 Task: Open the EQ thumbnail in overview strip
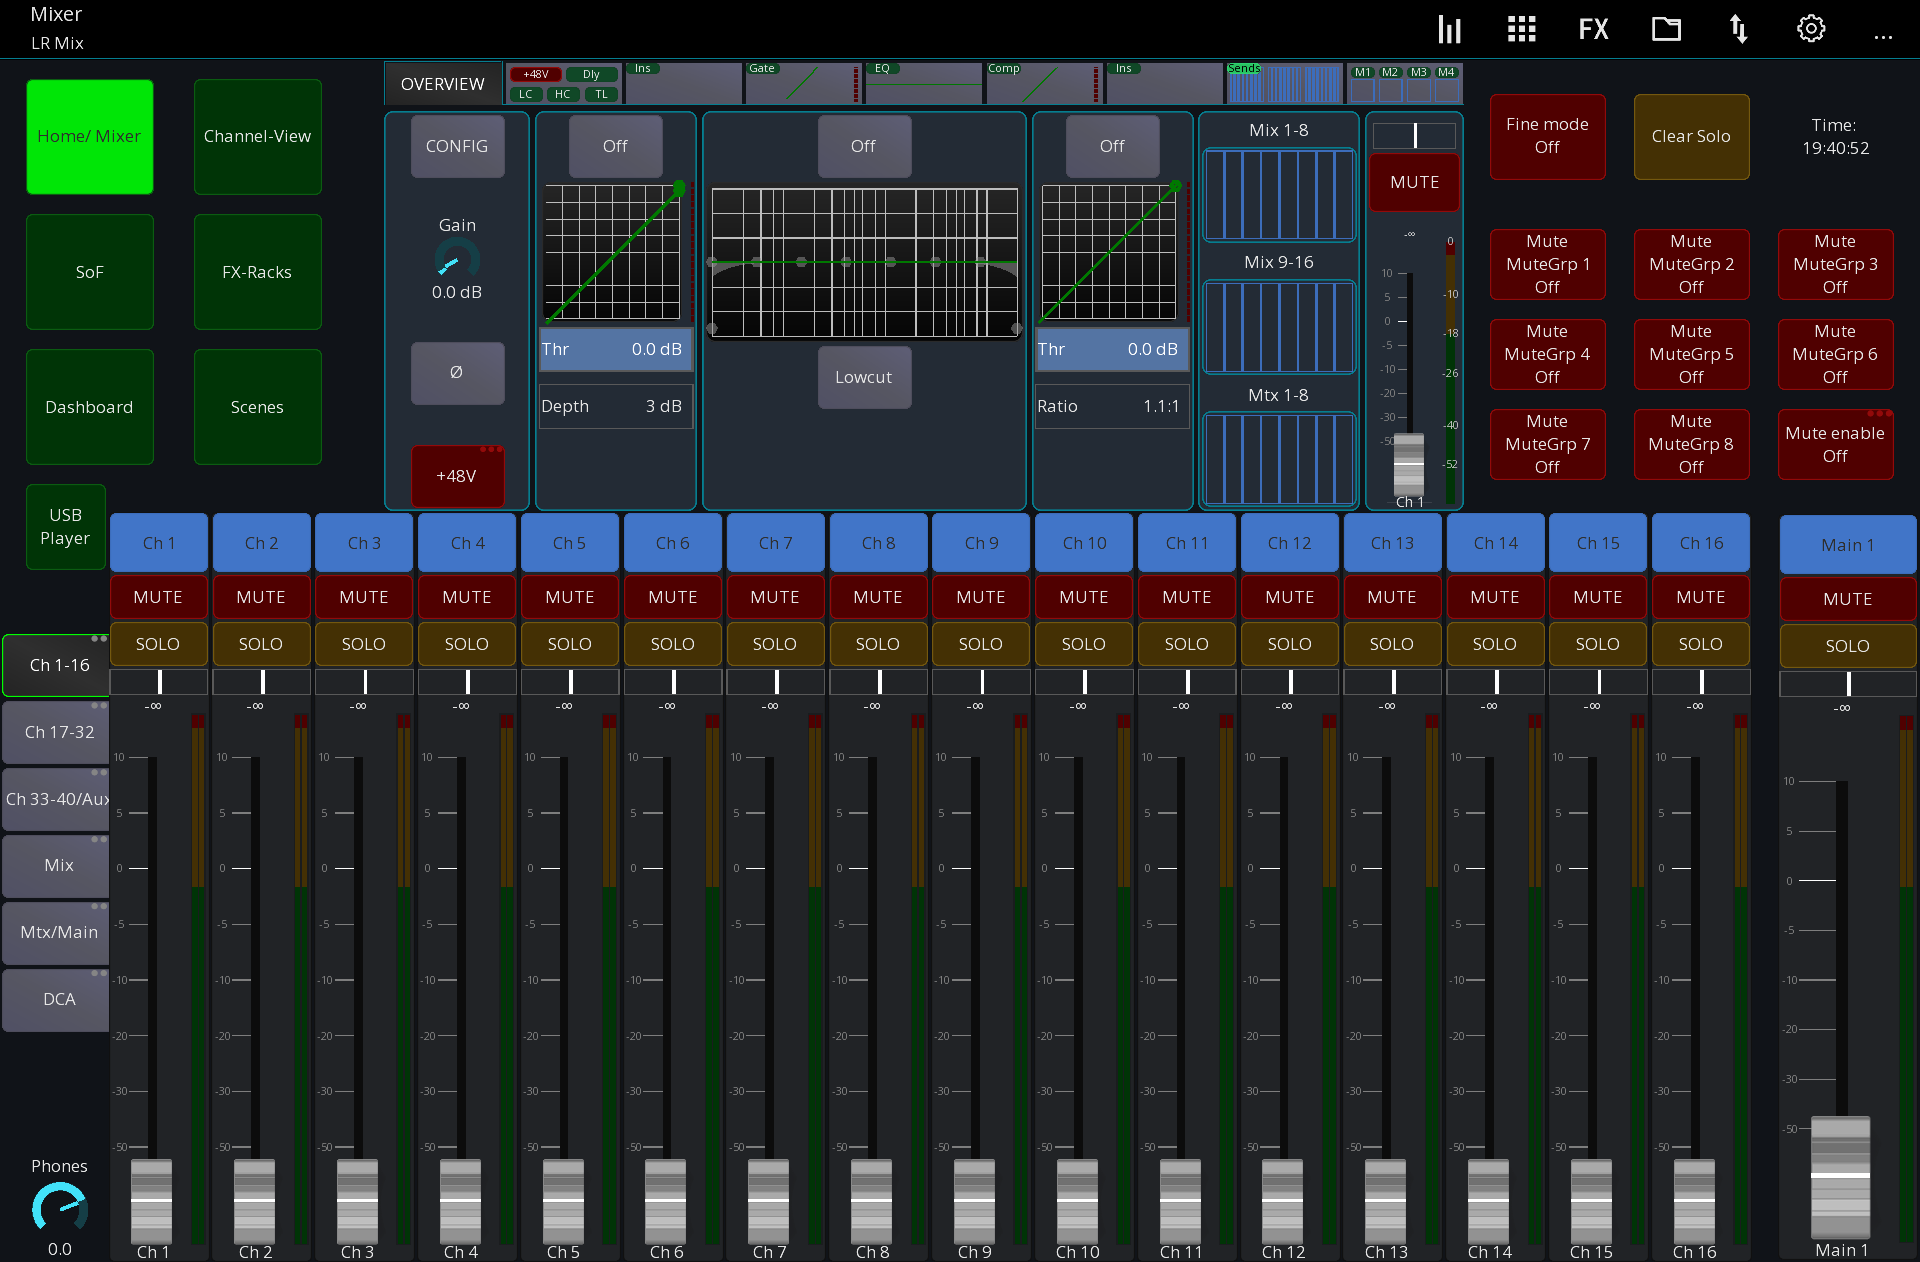tap(923, 84)
